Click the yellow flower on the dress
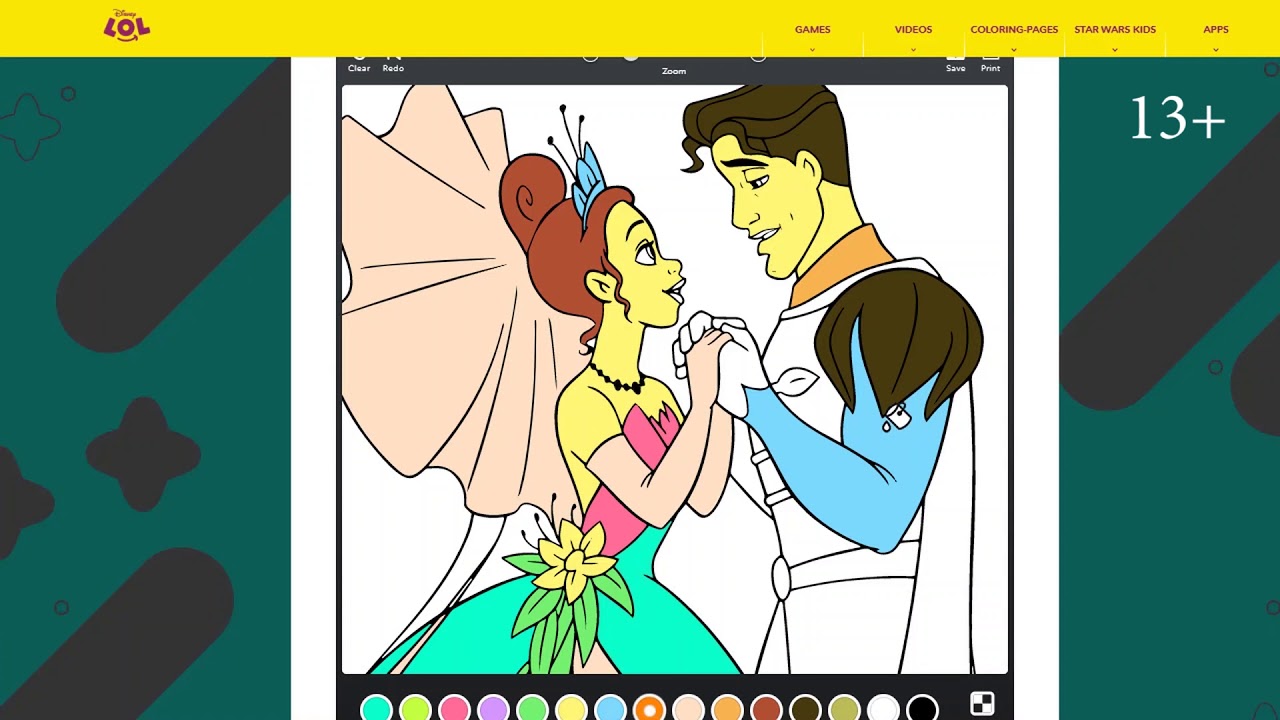 [x=574, y=563]
